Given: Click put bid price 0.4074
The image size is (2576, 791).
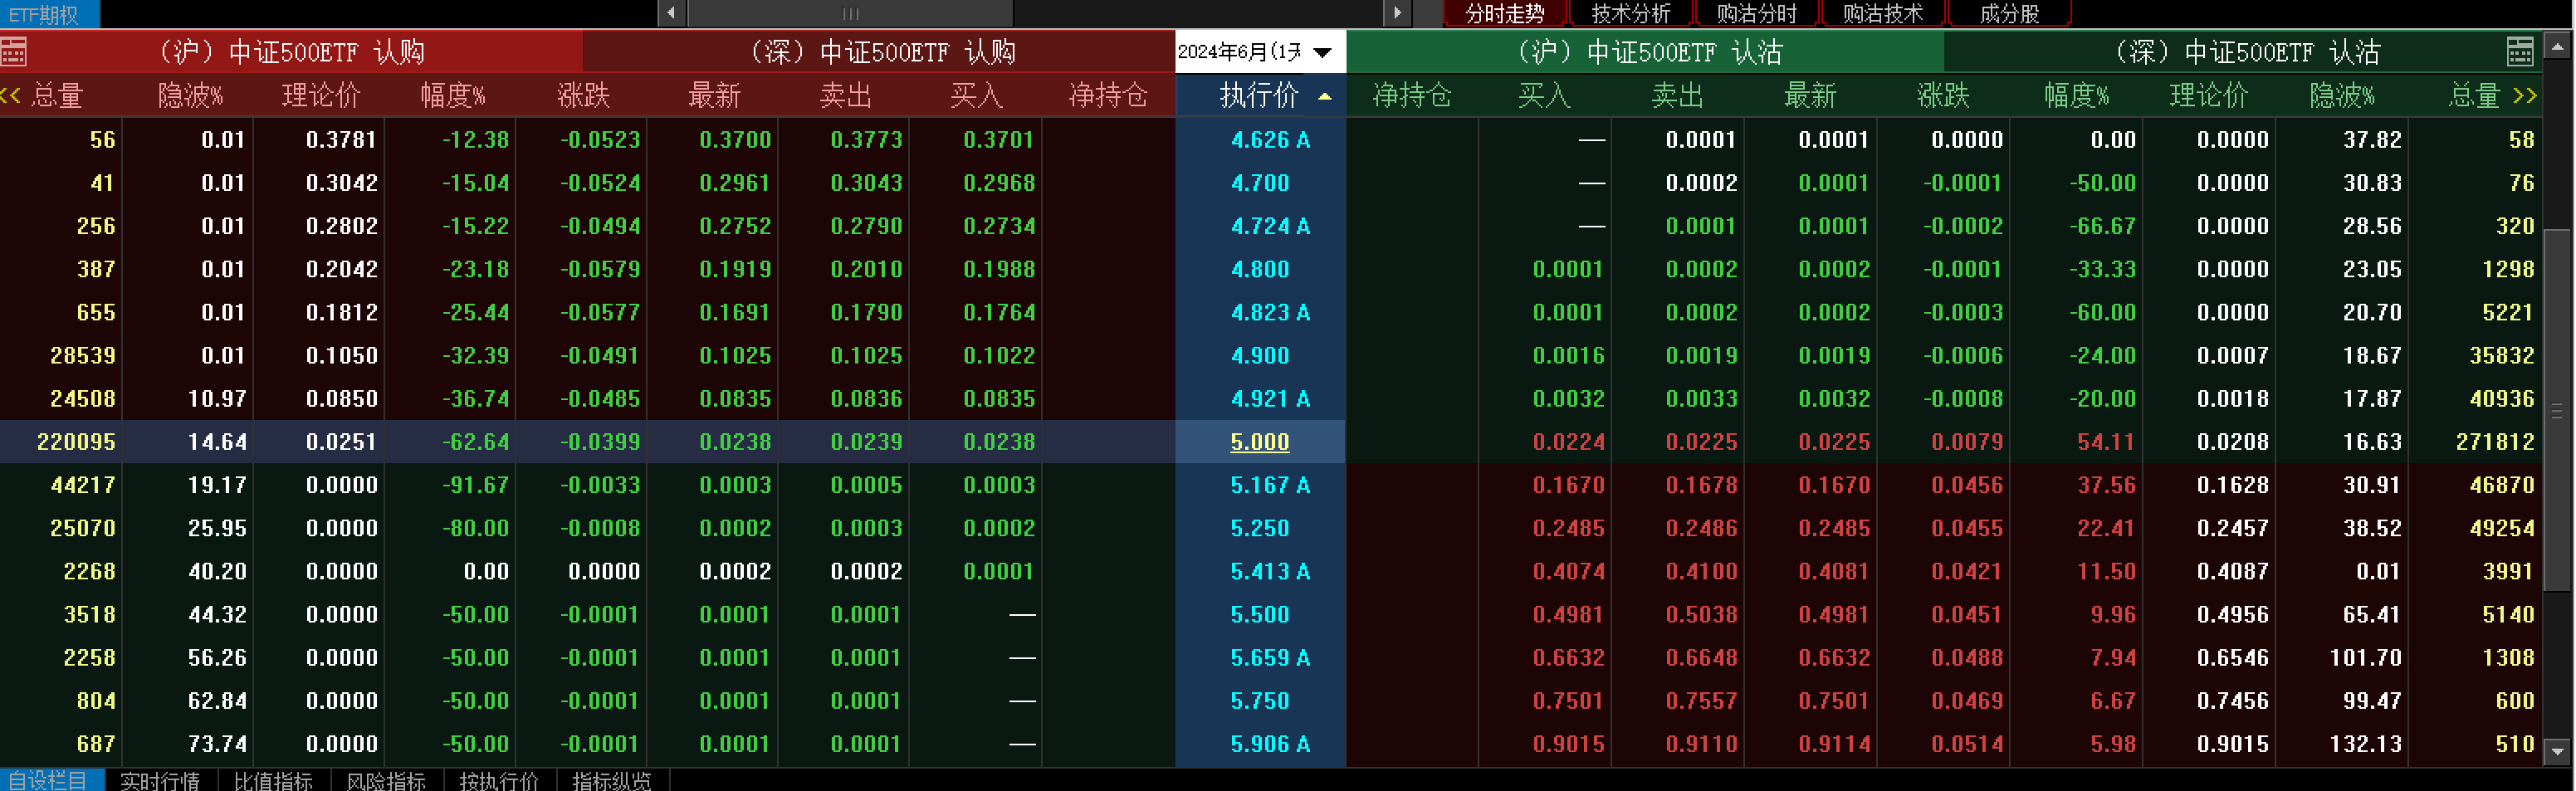Looking at the screenshot, I should pyautogui.click(x=1568, y=572).
